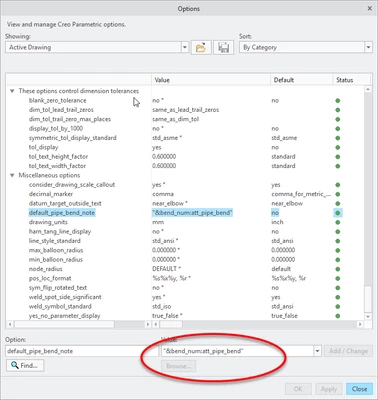Select the pos_loc_format option

(50, 278)
